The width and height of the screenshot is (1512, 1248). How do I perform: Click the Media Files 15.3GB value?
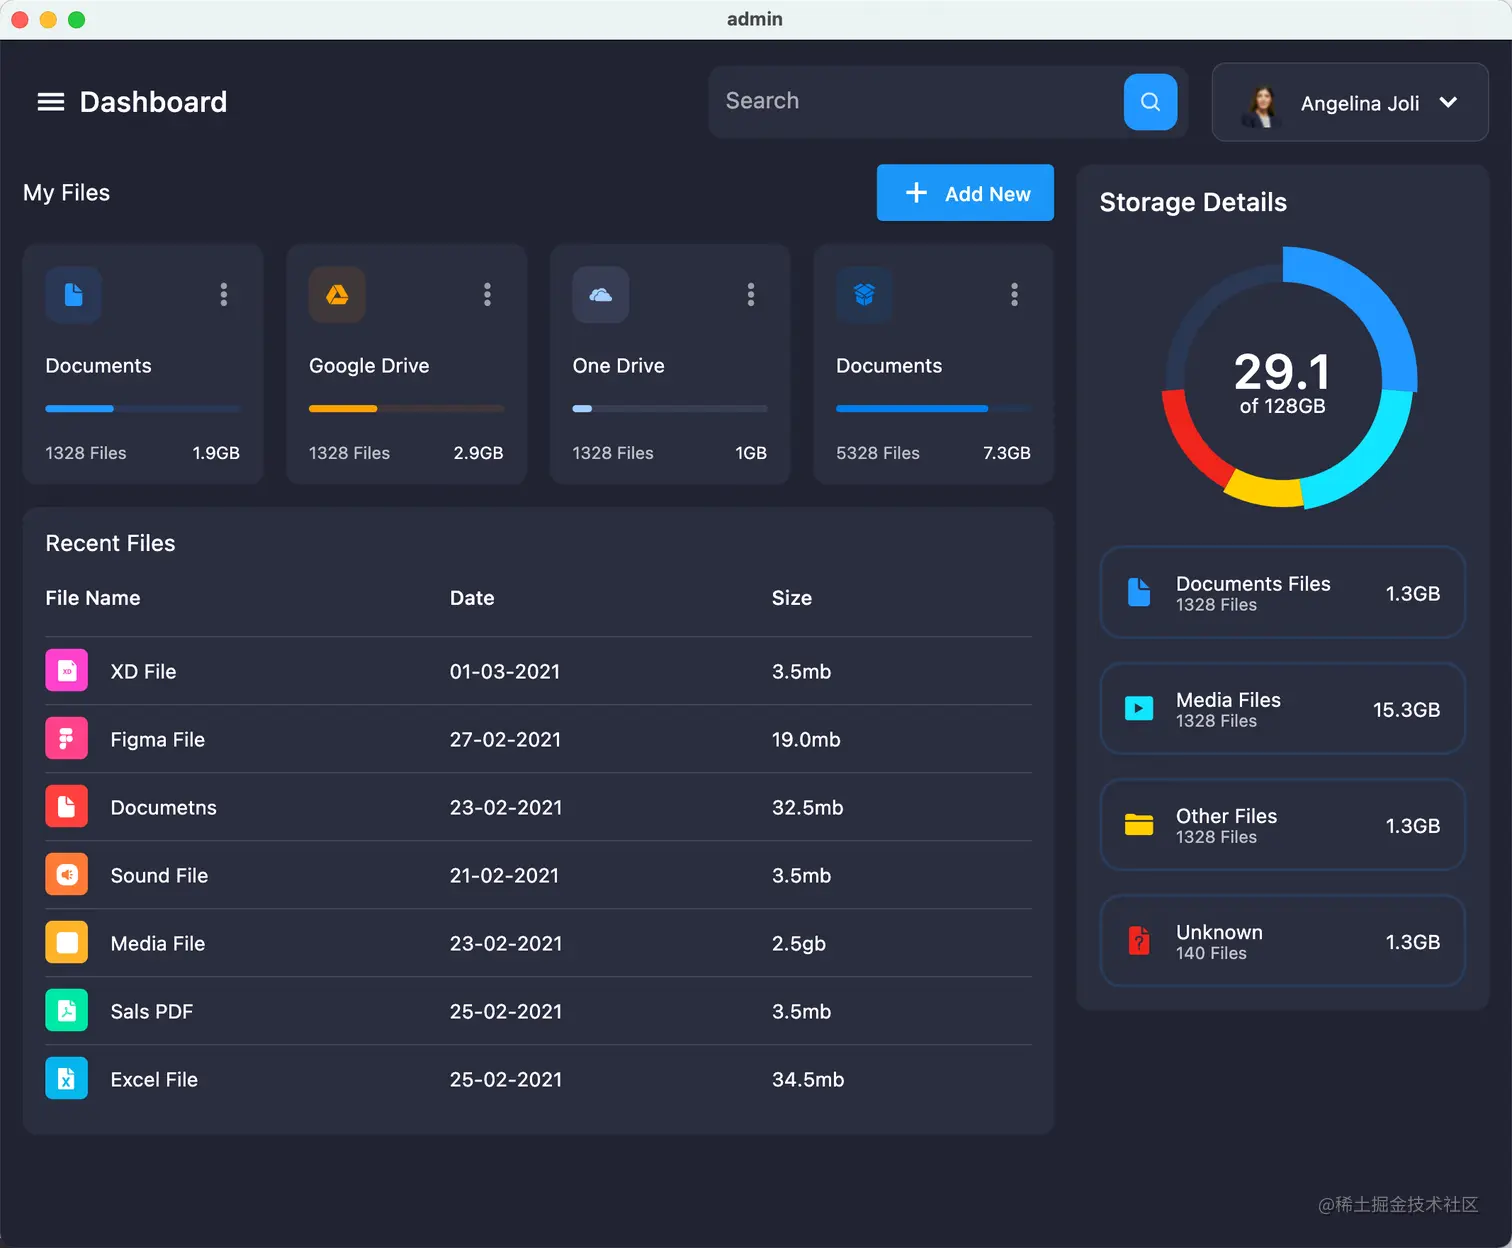click(1406, 710)
